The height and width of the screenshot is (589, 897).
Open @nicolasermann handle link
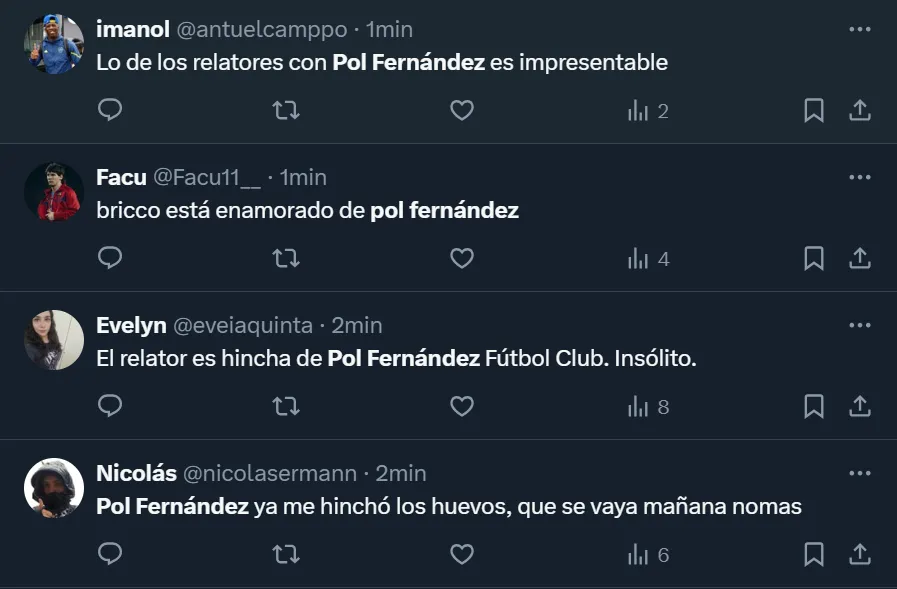[269, 473]
